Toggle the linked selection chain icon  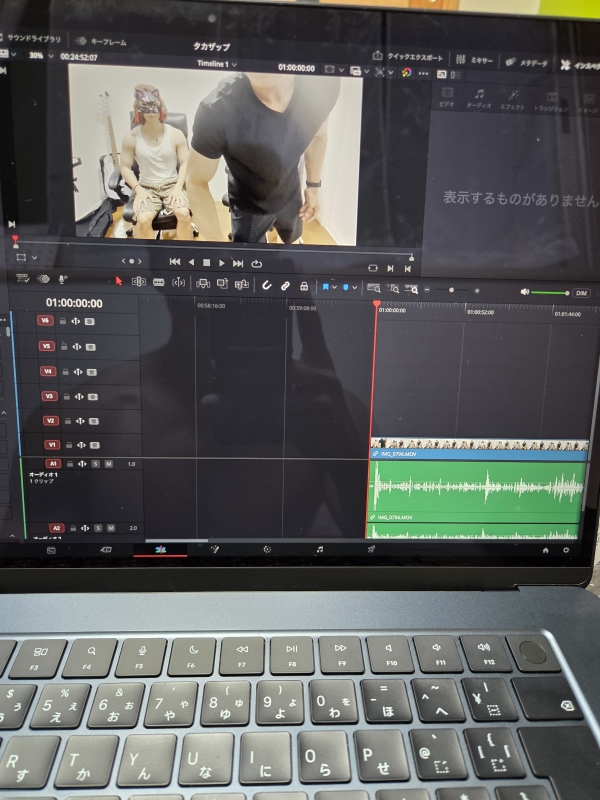(x=285, y=286)
